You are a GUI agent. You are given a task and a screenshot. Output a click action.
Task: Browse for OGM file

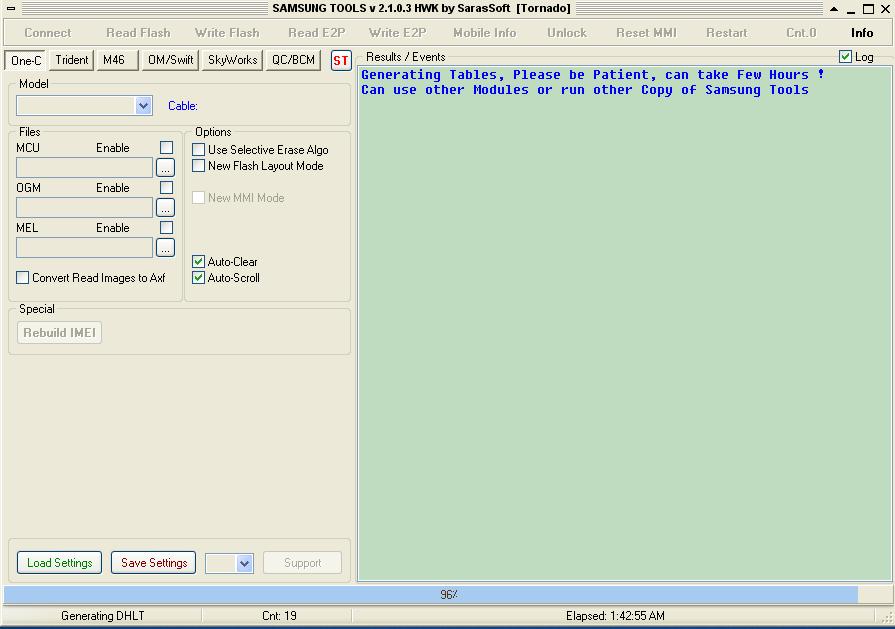(x=166, y=208)
